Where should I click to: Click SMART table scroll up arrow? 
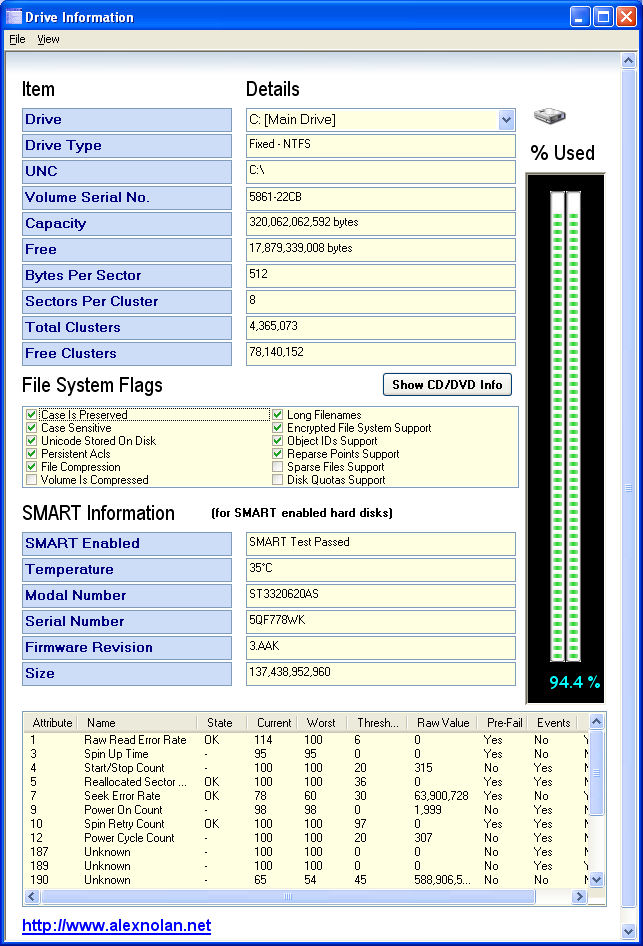coord(596,722)
